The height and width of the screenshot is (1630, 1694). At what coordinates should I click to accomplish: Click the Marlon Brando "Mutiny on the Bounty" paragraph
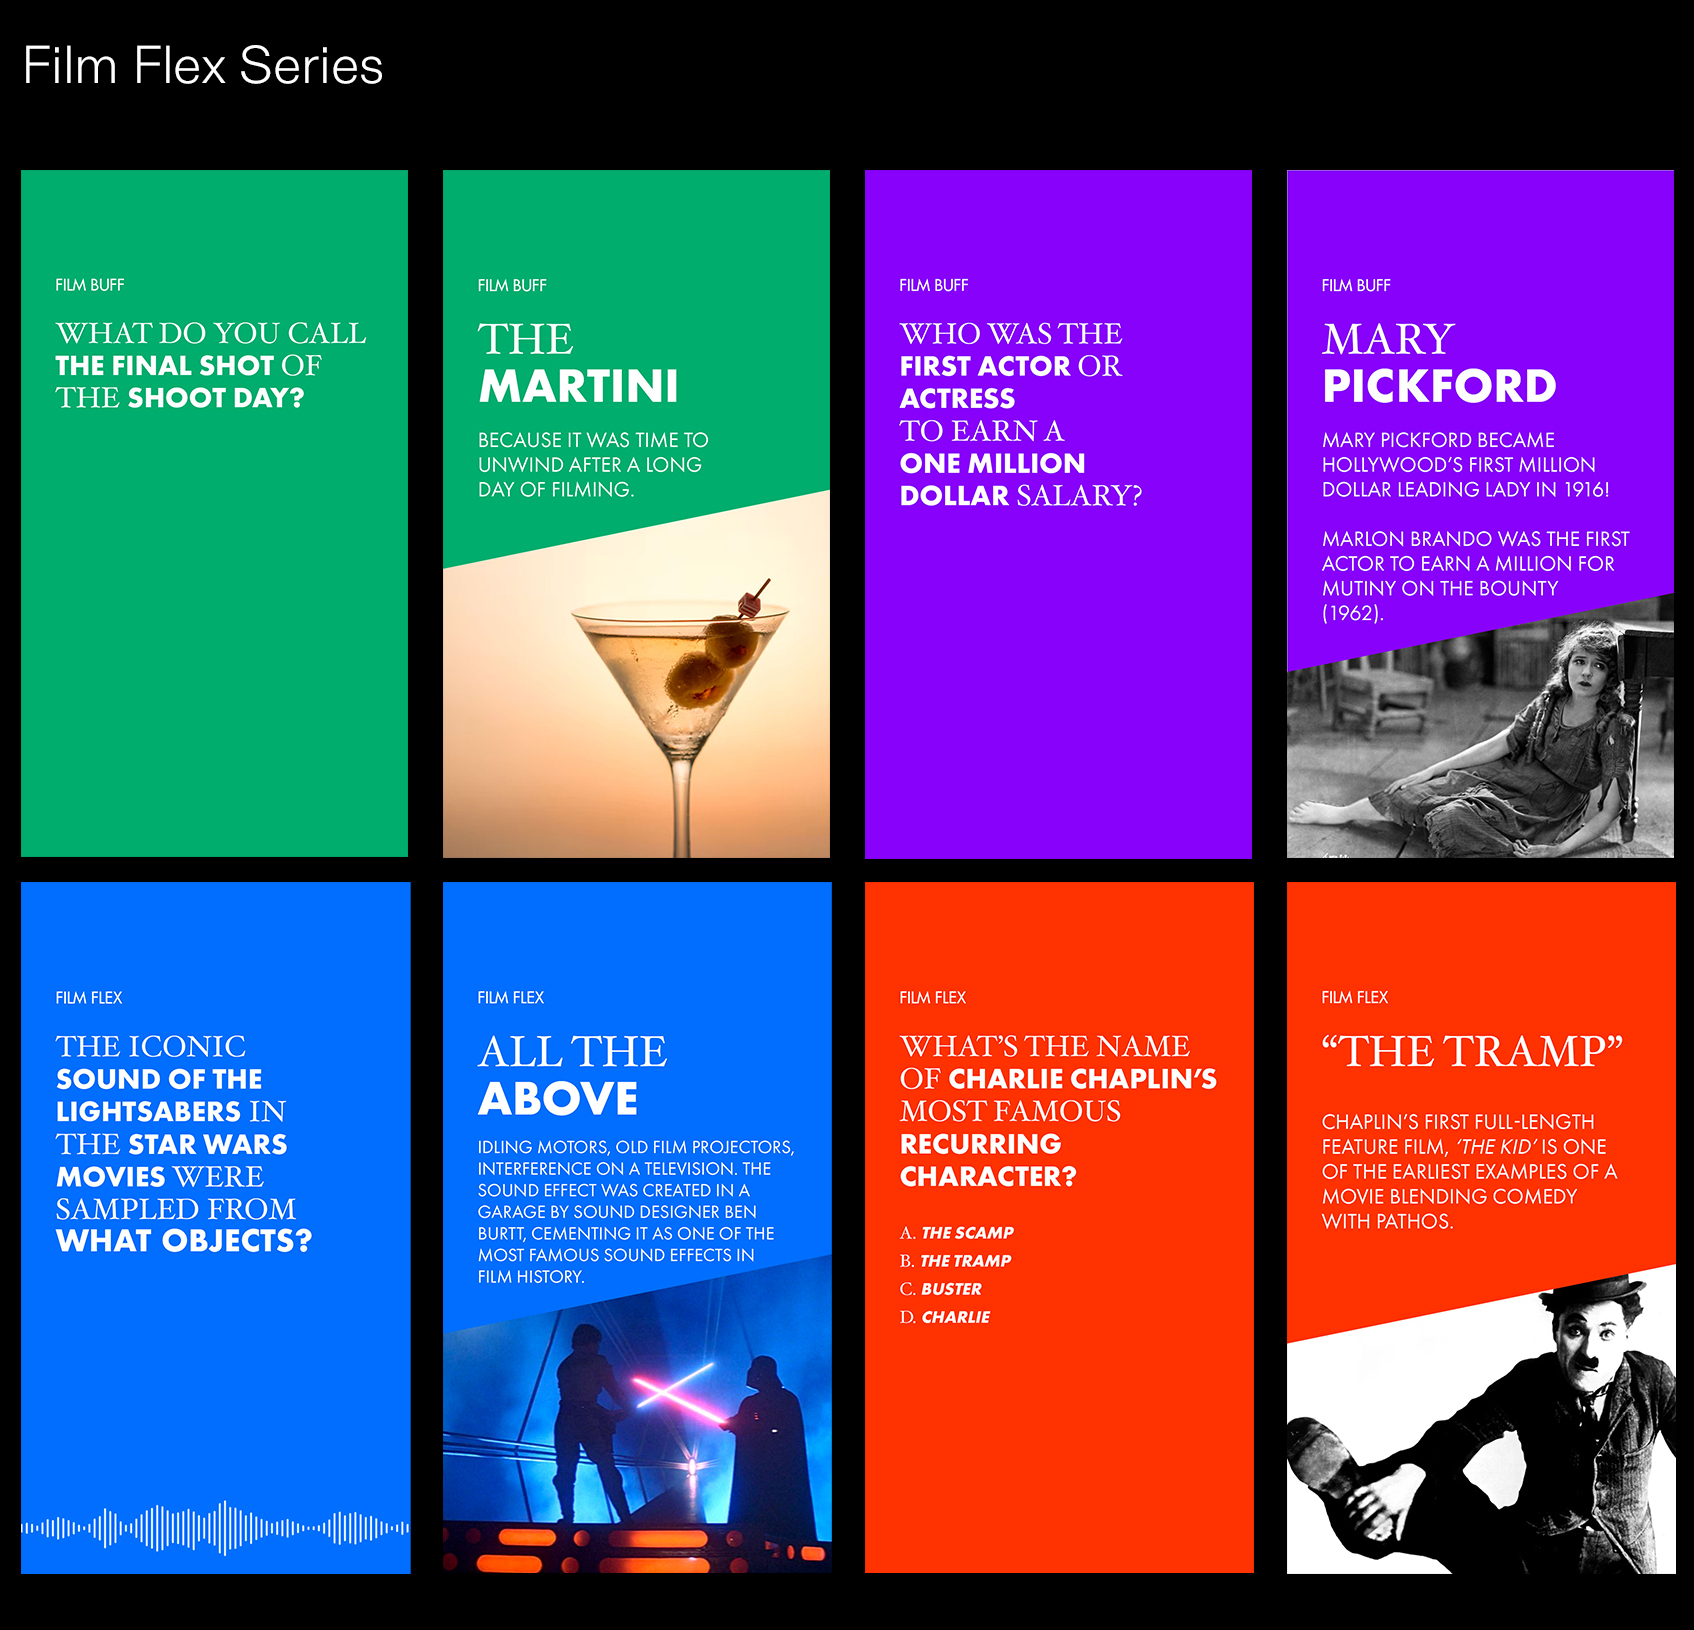[x=1476, y=576]
